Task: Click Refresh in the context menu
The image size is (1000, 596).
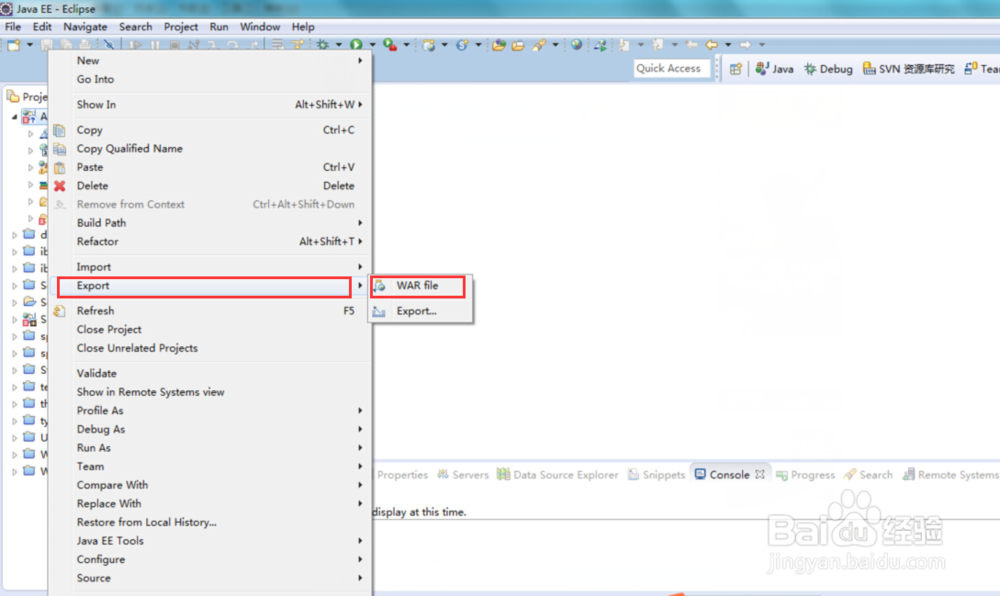Action: [210, 310]
